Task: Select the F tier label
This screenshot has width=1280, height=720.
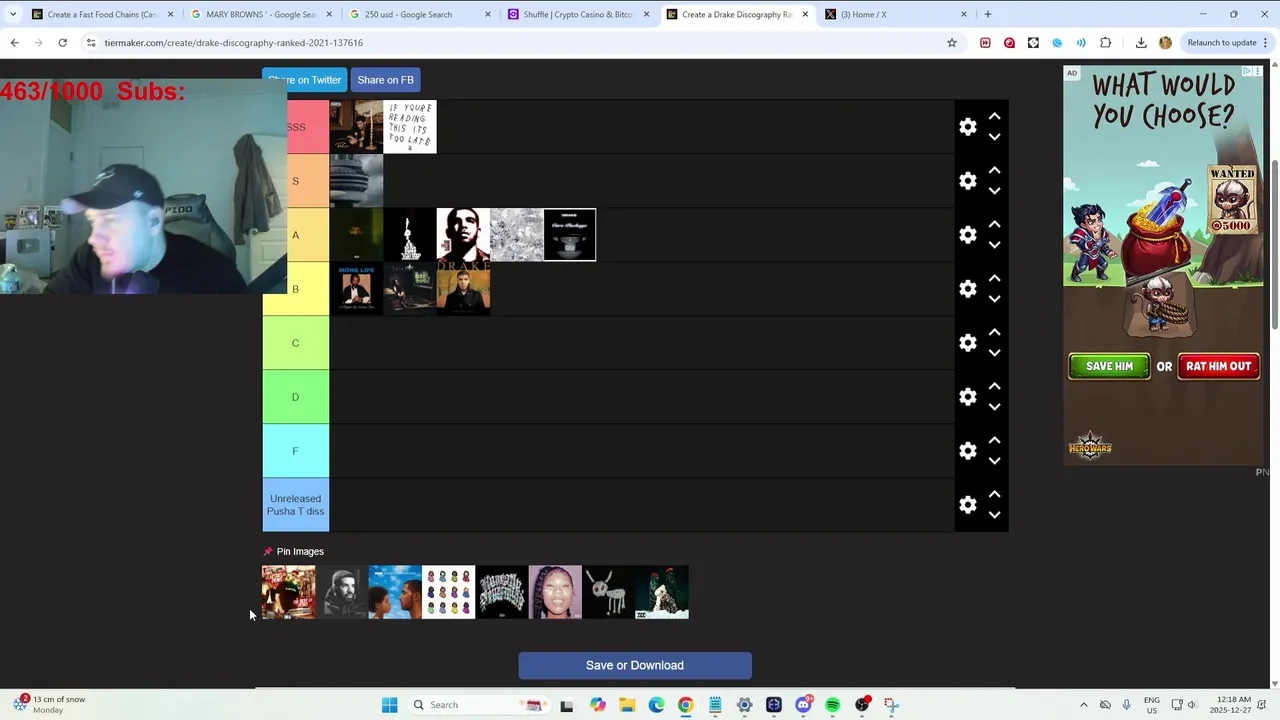Action: click(295, 451)
